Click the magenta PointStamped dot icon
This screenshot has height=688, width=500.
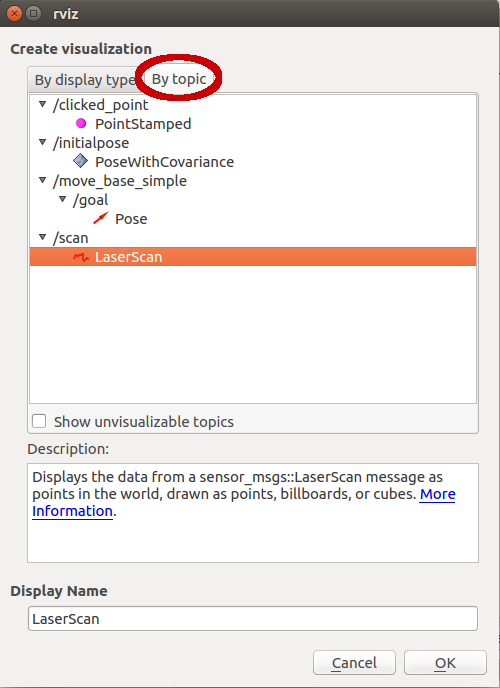pyautogui.click(x=81, y=123)
